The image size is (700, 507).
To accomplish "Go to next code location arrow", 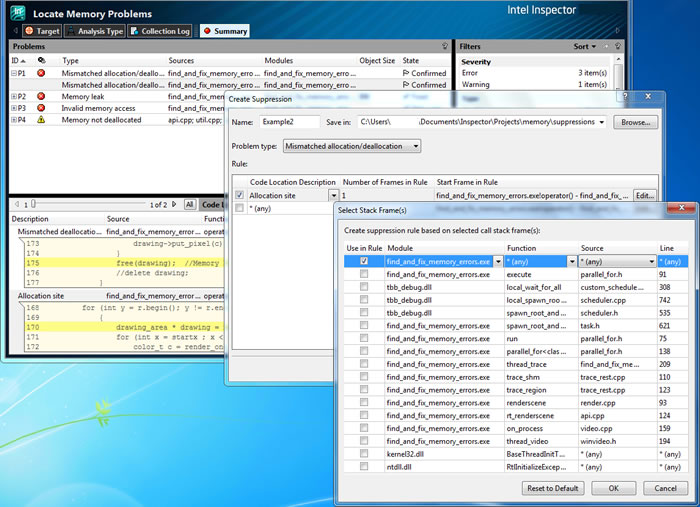I will [x=174, y=204].
